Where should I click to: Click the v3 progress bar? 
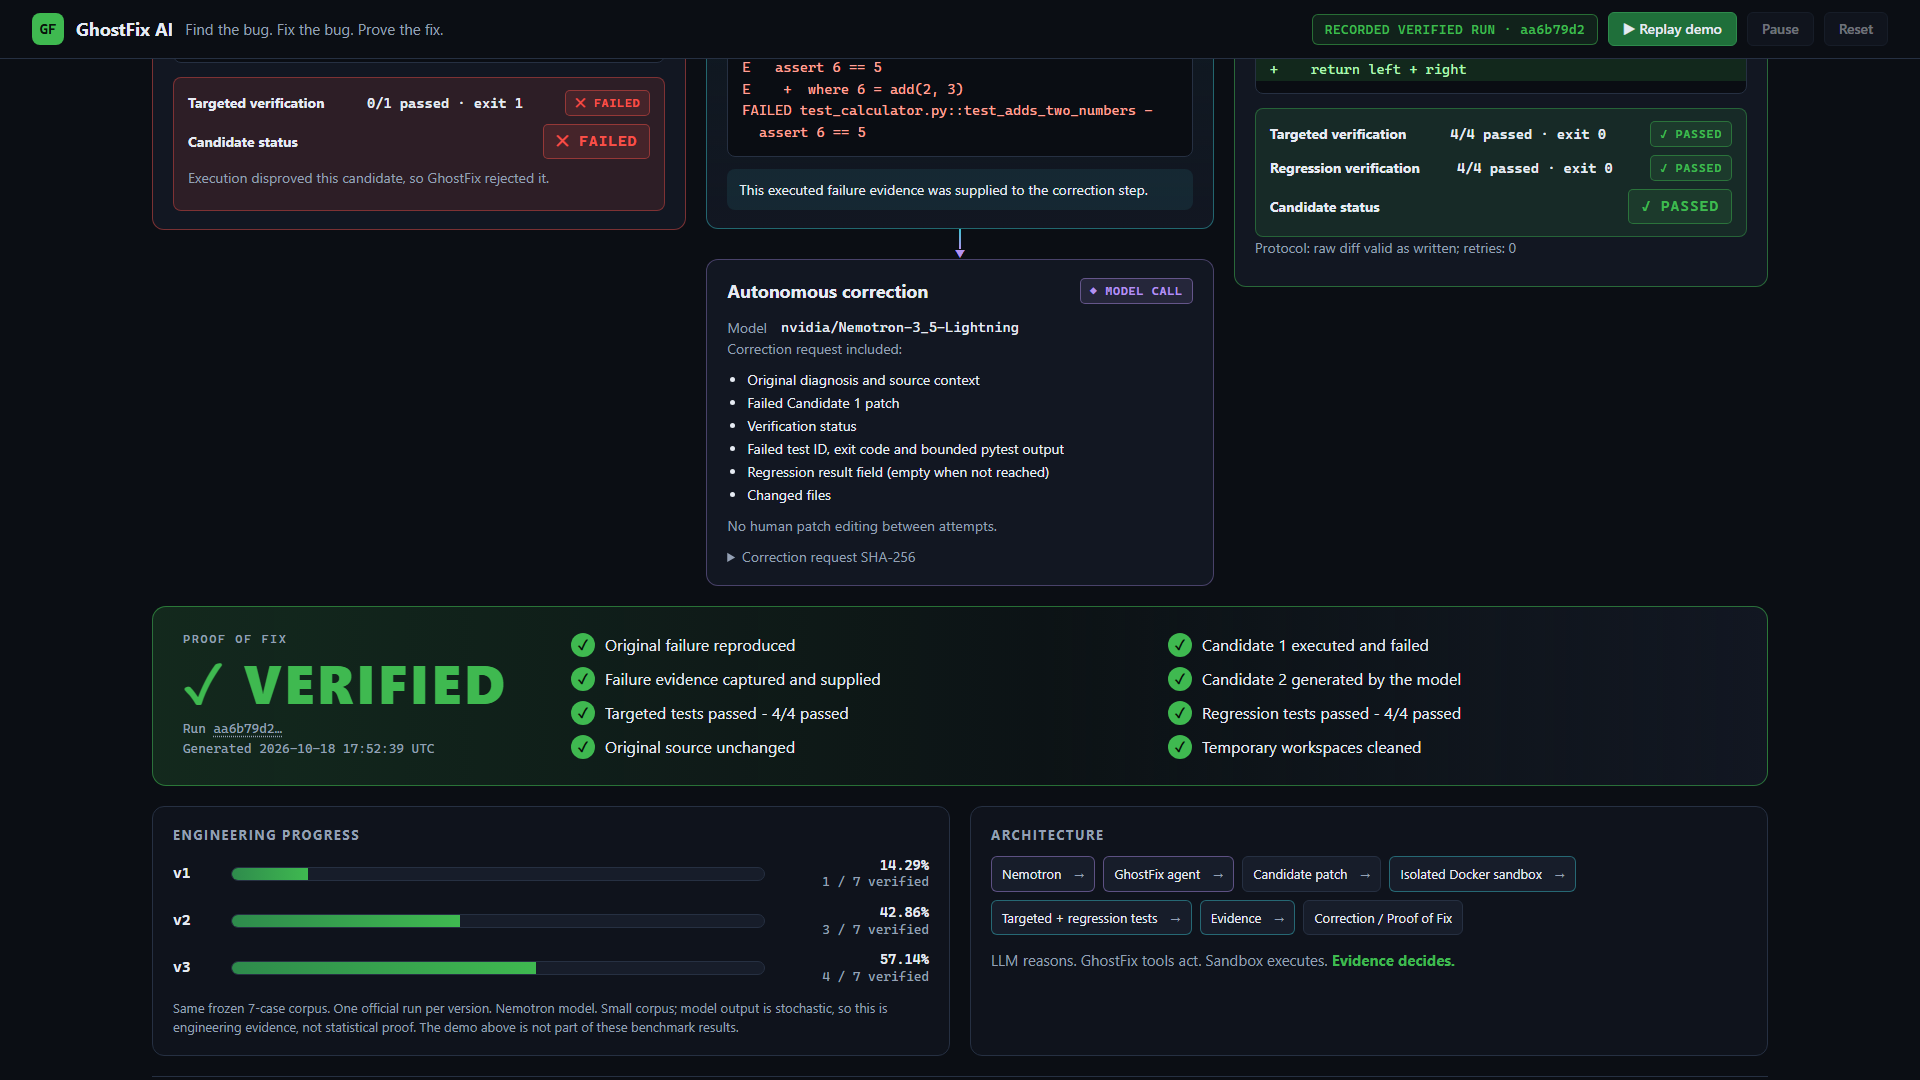[498, 968]
